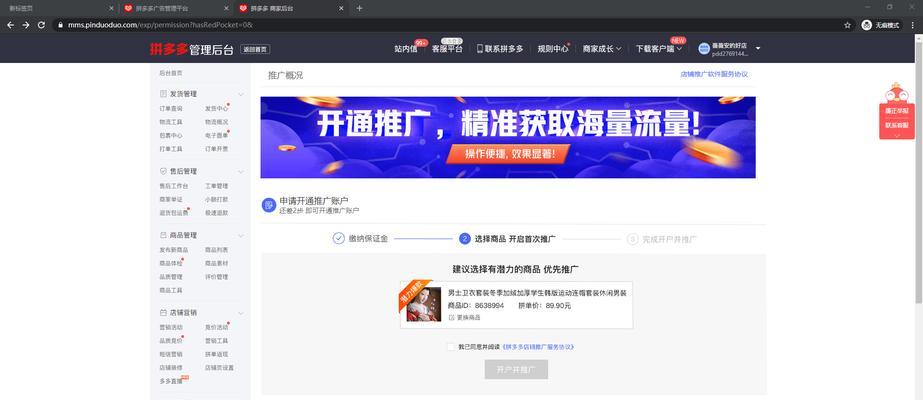
Task: Open the 商家成长 dropdown
Action: [x=602, y=49]
